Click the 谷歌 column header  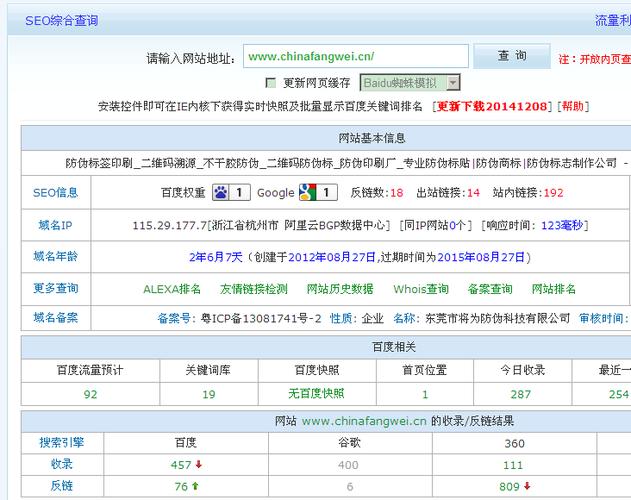pos(350,443)
